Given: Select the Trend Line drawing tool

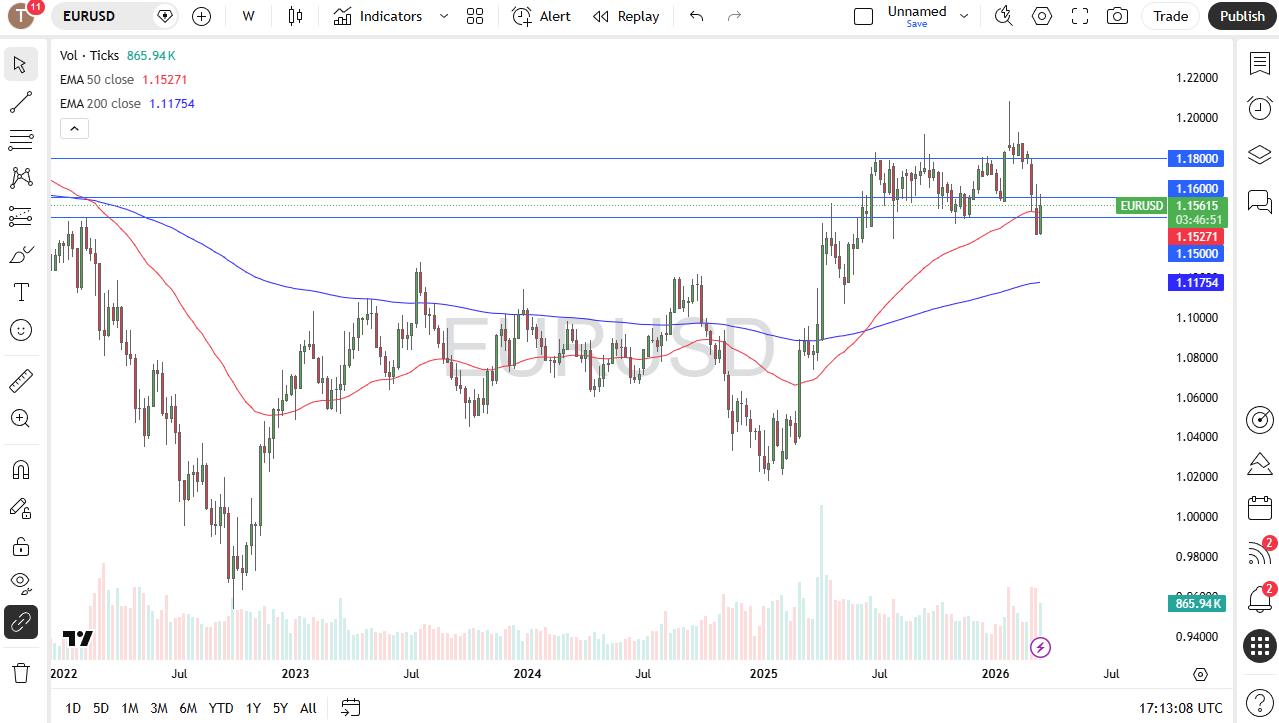Looking at the screenshot, I should click(x=20, y=101).
